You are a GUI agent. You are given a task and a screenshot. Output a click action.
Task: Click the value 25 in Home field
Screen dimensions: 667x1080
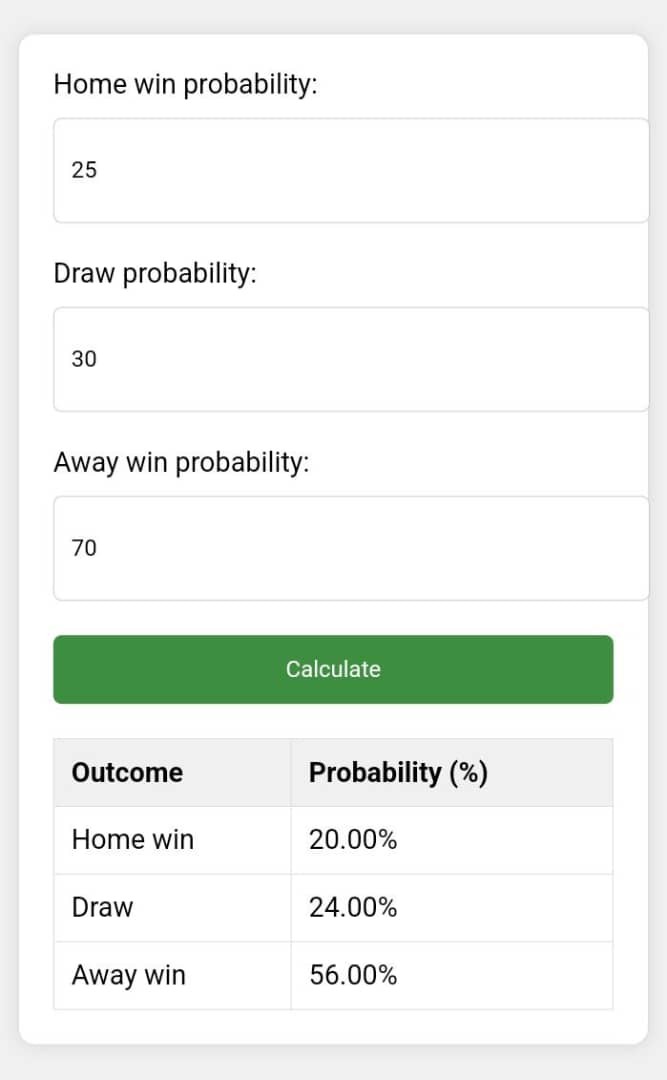tap(84, 170)
